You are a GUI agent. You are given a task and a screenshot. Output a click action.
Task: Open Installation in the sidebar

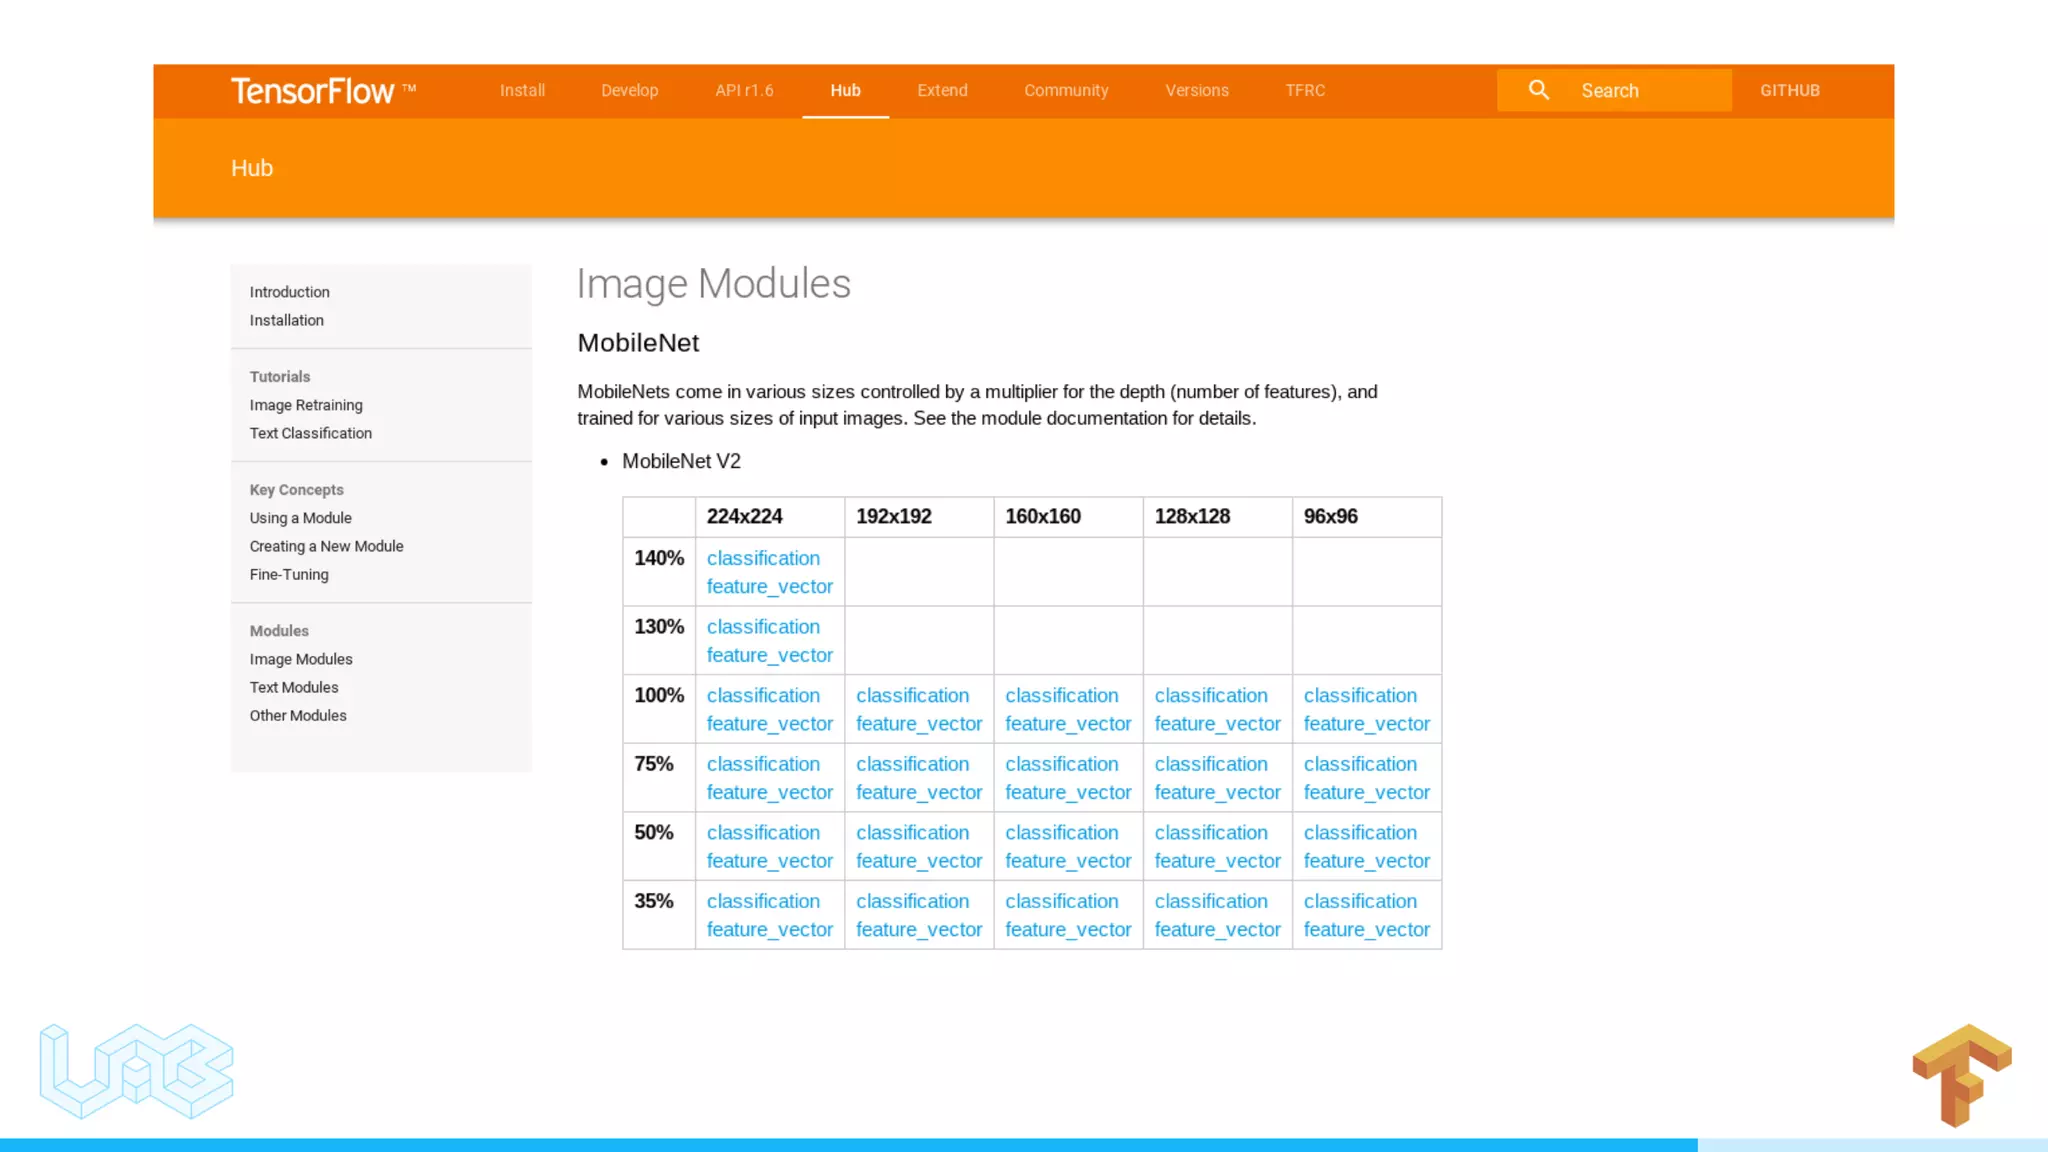point(286,320)
